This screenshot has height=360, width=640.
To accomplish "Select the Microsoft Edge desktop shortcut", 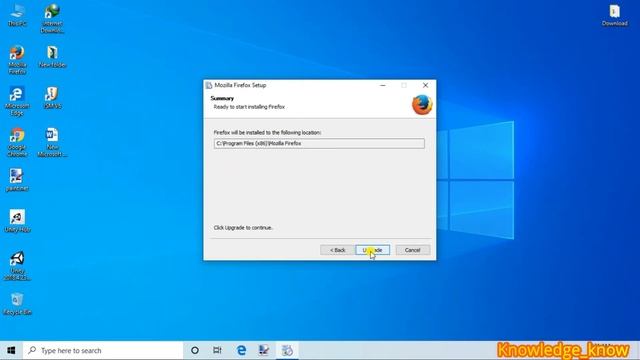I will 17,101.
